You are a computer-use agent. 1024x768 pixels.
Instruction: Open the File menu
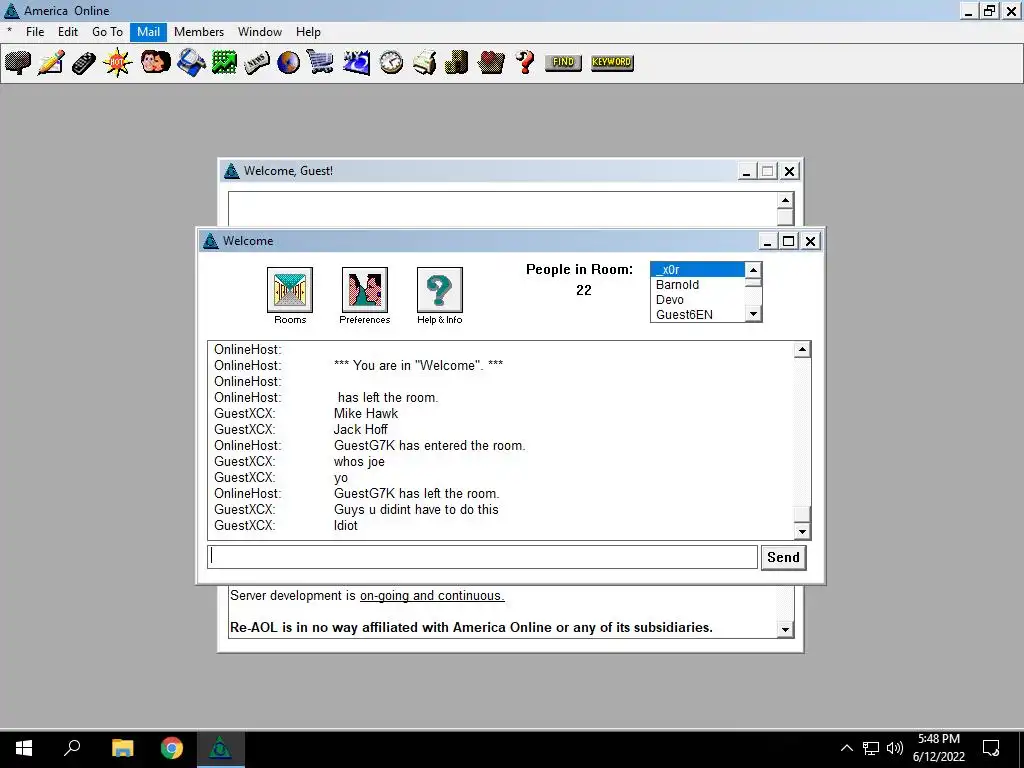click(x=35, y=32)
